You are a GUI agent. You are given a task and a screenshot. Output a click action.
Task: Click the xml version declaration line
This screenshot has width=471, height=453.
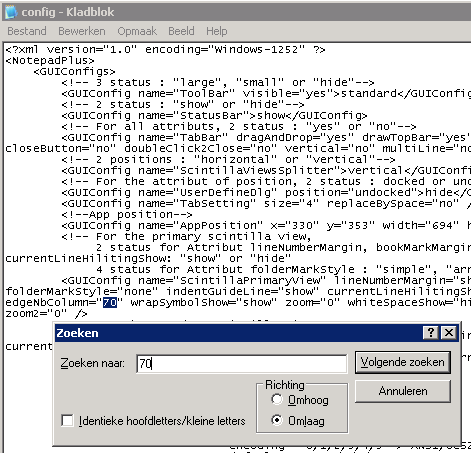[x=165, y=50]
